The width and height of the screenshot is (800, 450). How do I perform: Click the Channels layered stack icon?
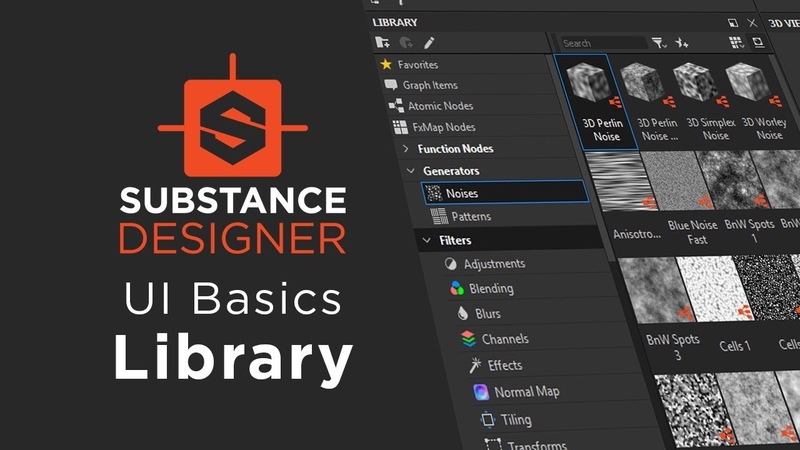tap(468, 339)
